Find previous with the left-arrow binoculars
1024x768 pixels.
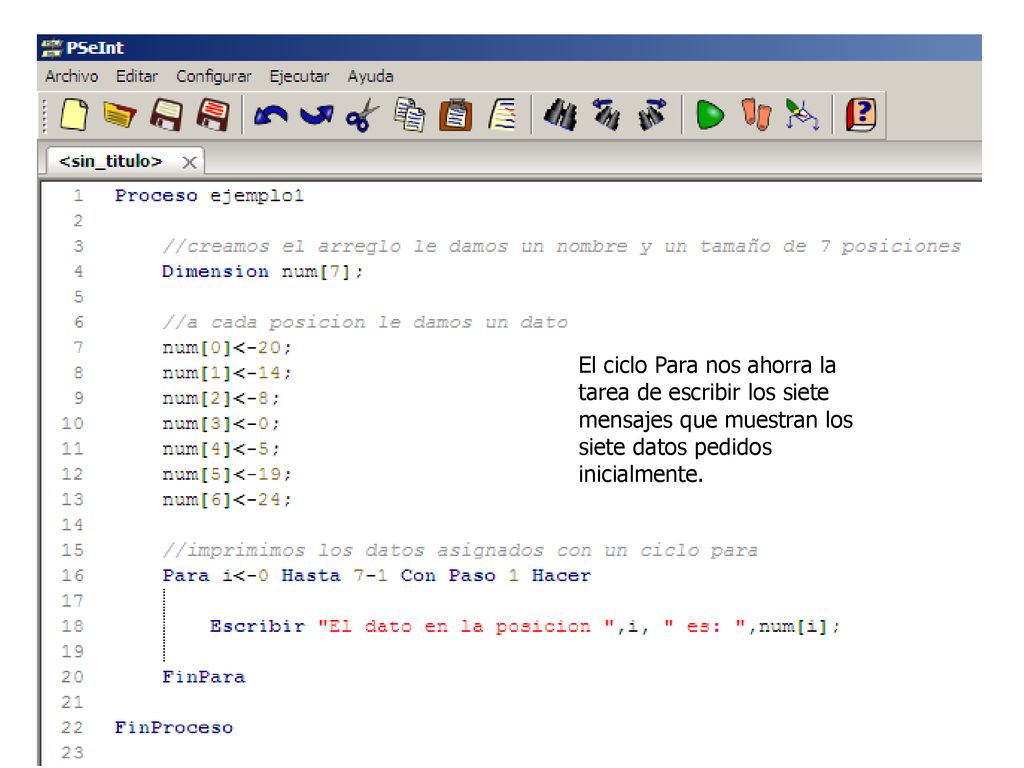[607, 115]
